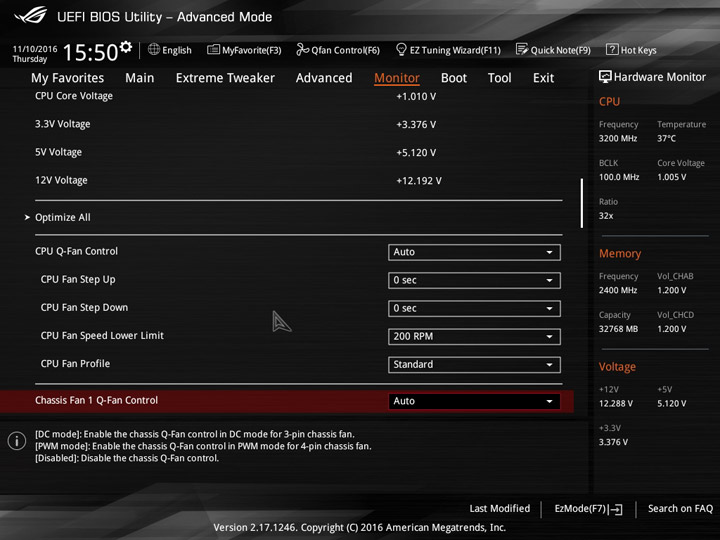
Task: Open CPU Q-Fan Control dropdown
Action: pos(474,252)
